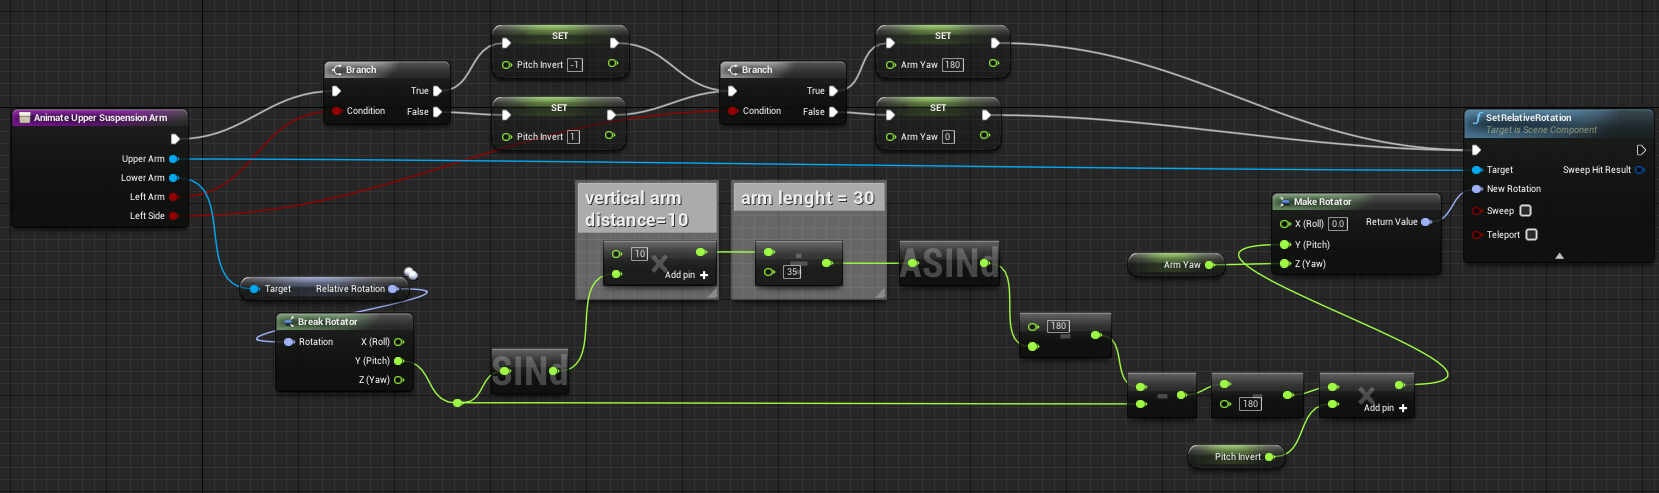The height and width of the screenshot is (493, 1659).
Task: Click the Branch icon on the node feeding the Pitch Invert SETs
Action: point(337,70)
